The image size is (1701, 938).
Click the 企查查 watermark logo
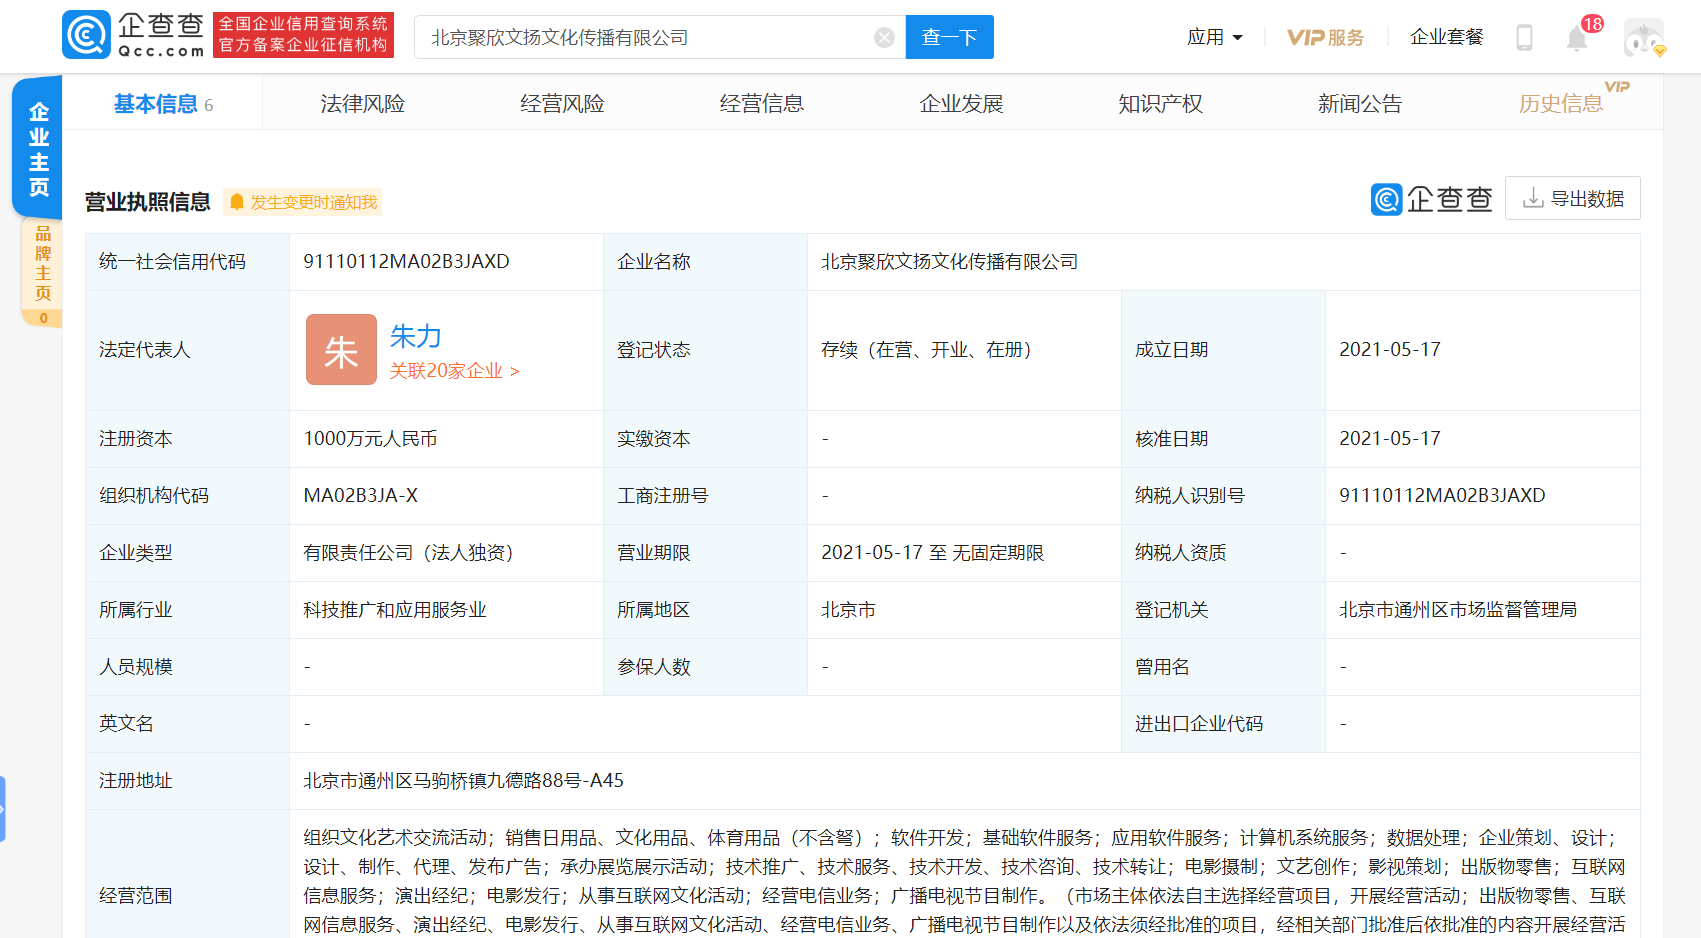1431,199
